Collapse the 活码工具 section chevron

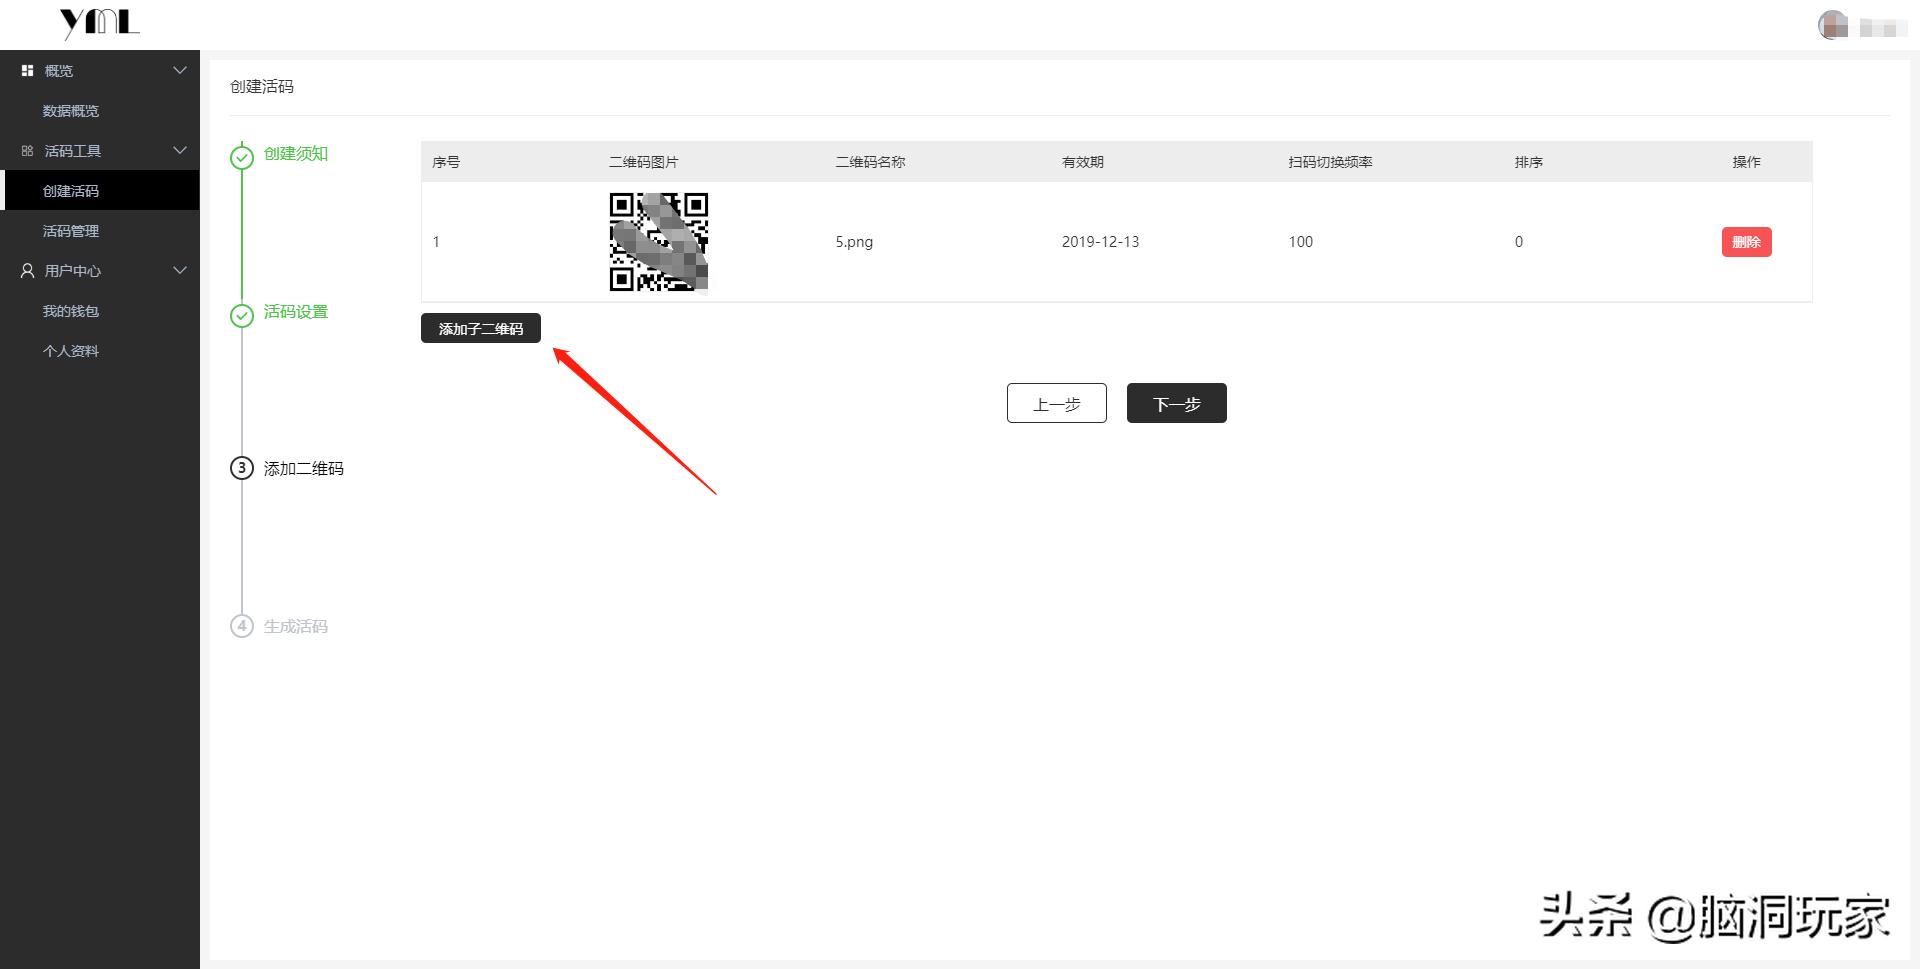(x=180, y=150)
